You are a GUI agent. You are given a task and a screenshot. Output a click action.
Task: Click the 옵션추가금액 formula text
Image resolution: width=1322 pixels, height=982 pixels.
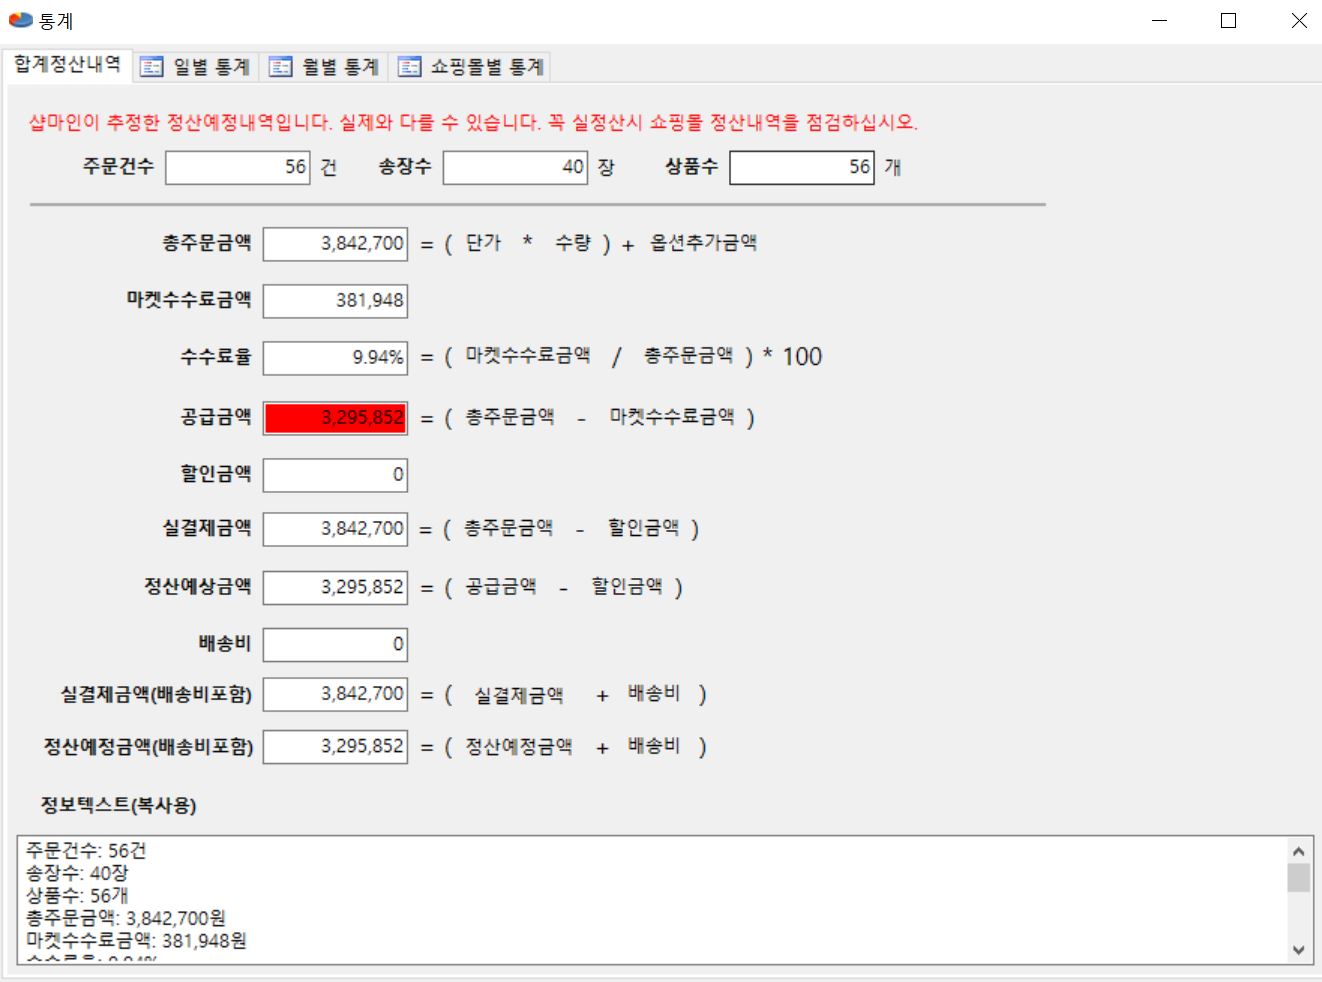tap(703, 243)
